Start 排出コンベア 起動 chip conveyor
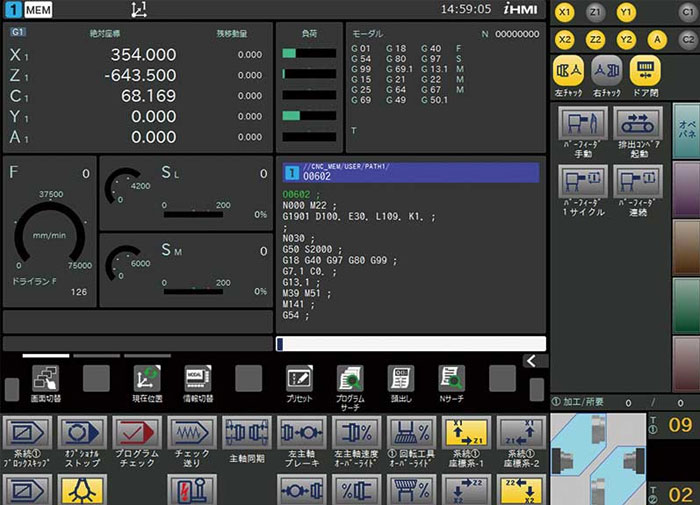700x505 pixels. pos(638,123)
